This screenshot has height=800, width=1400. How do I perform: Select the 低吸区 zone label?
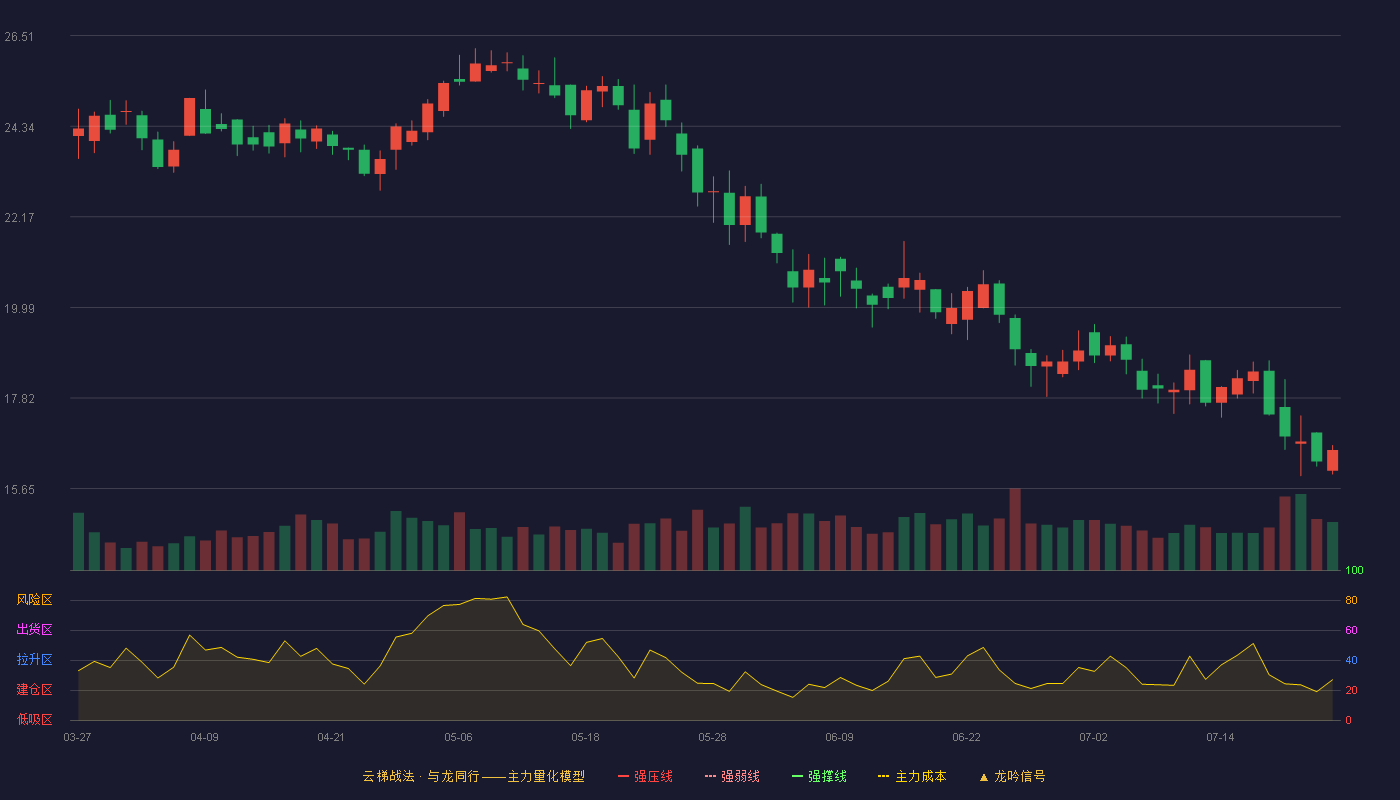coord(34,719)
